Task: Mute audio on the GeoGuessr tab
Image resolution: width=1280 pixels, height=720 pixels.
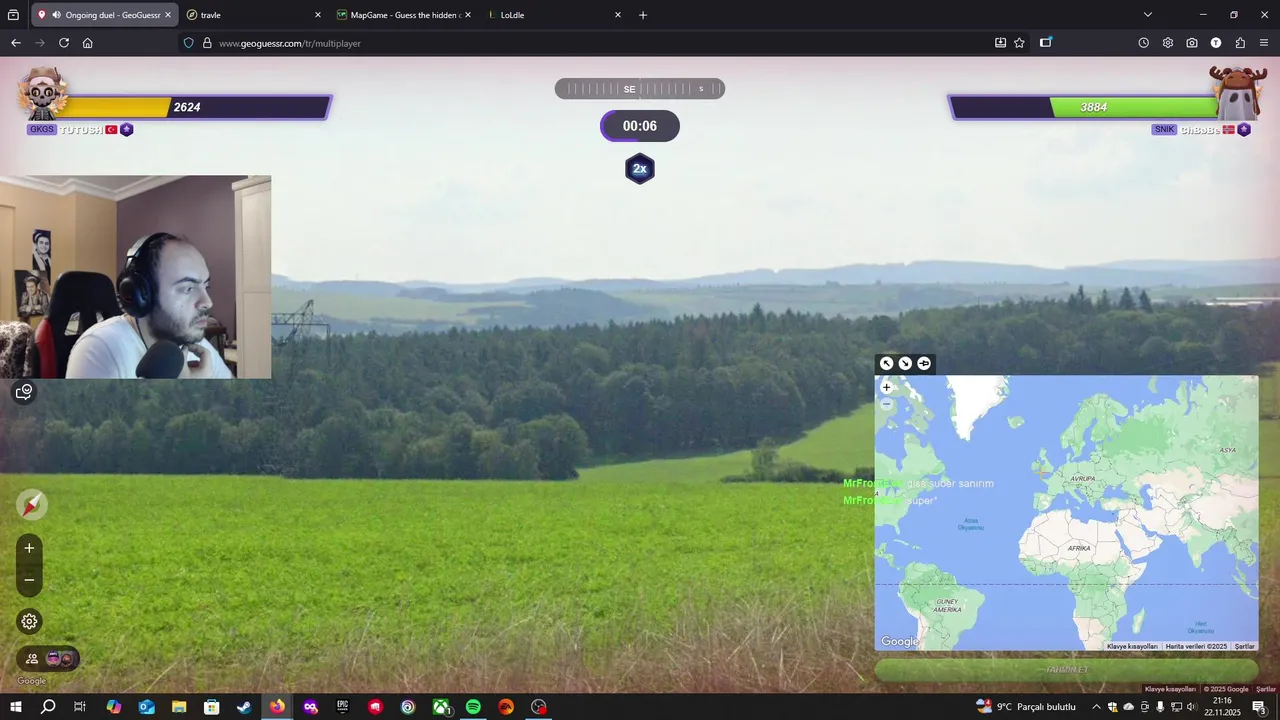Action: coord(56,15)
